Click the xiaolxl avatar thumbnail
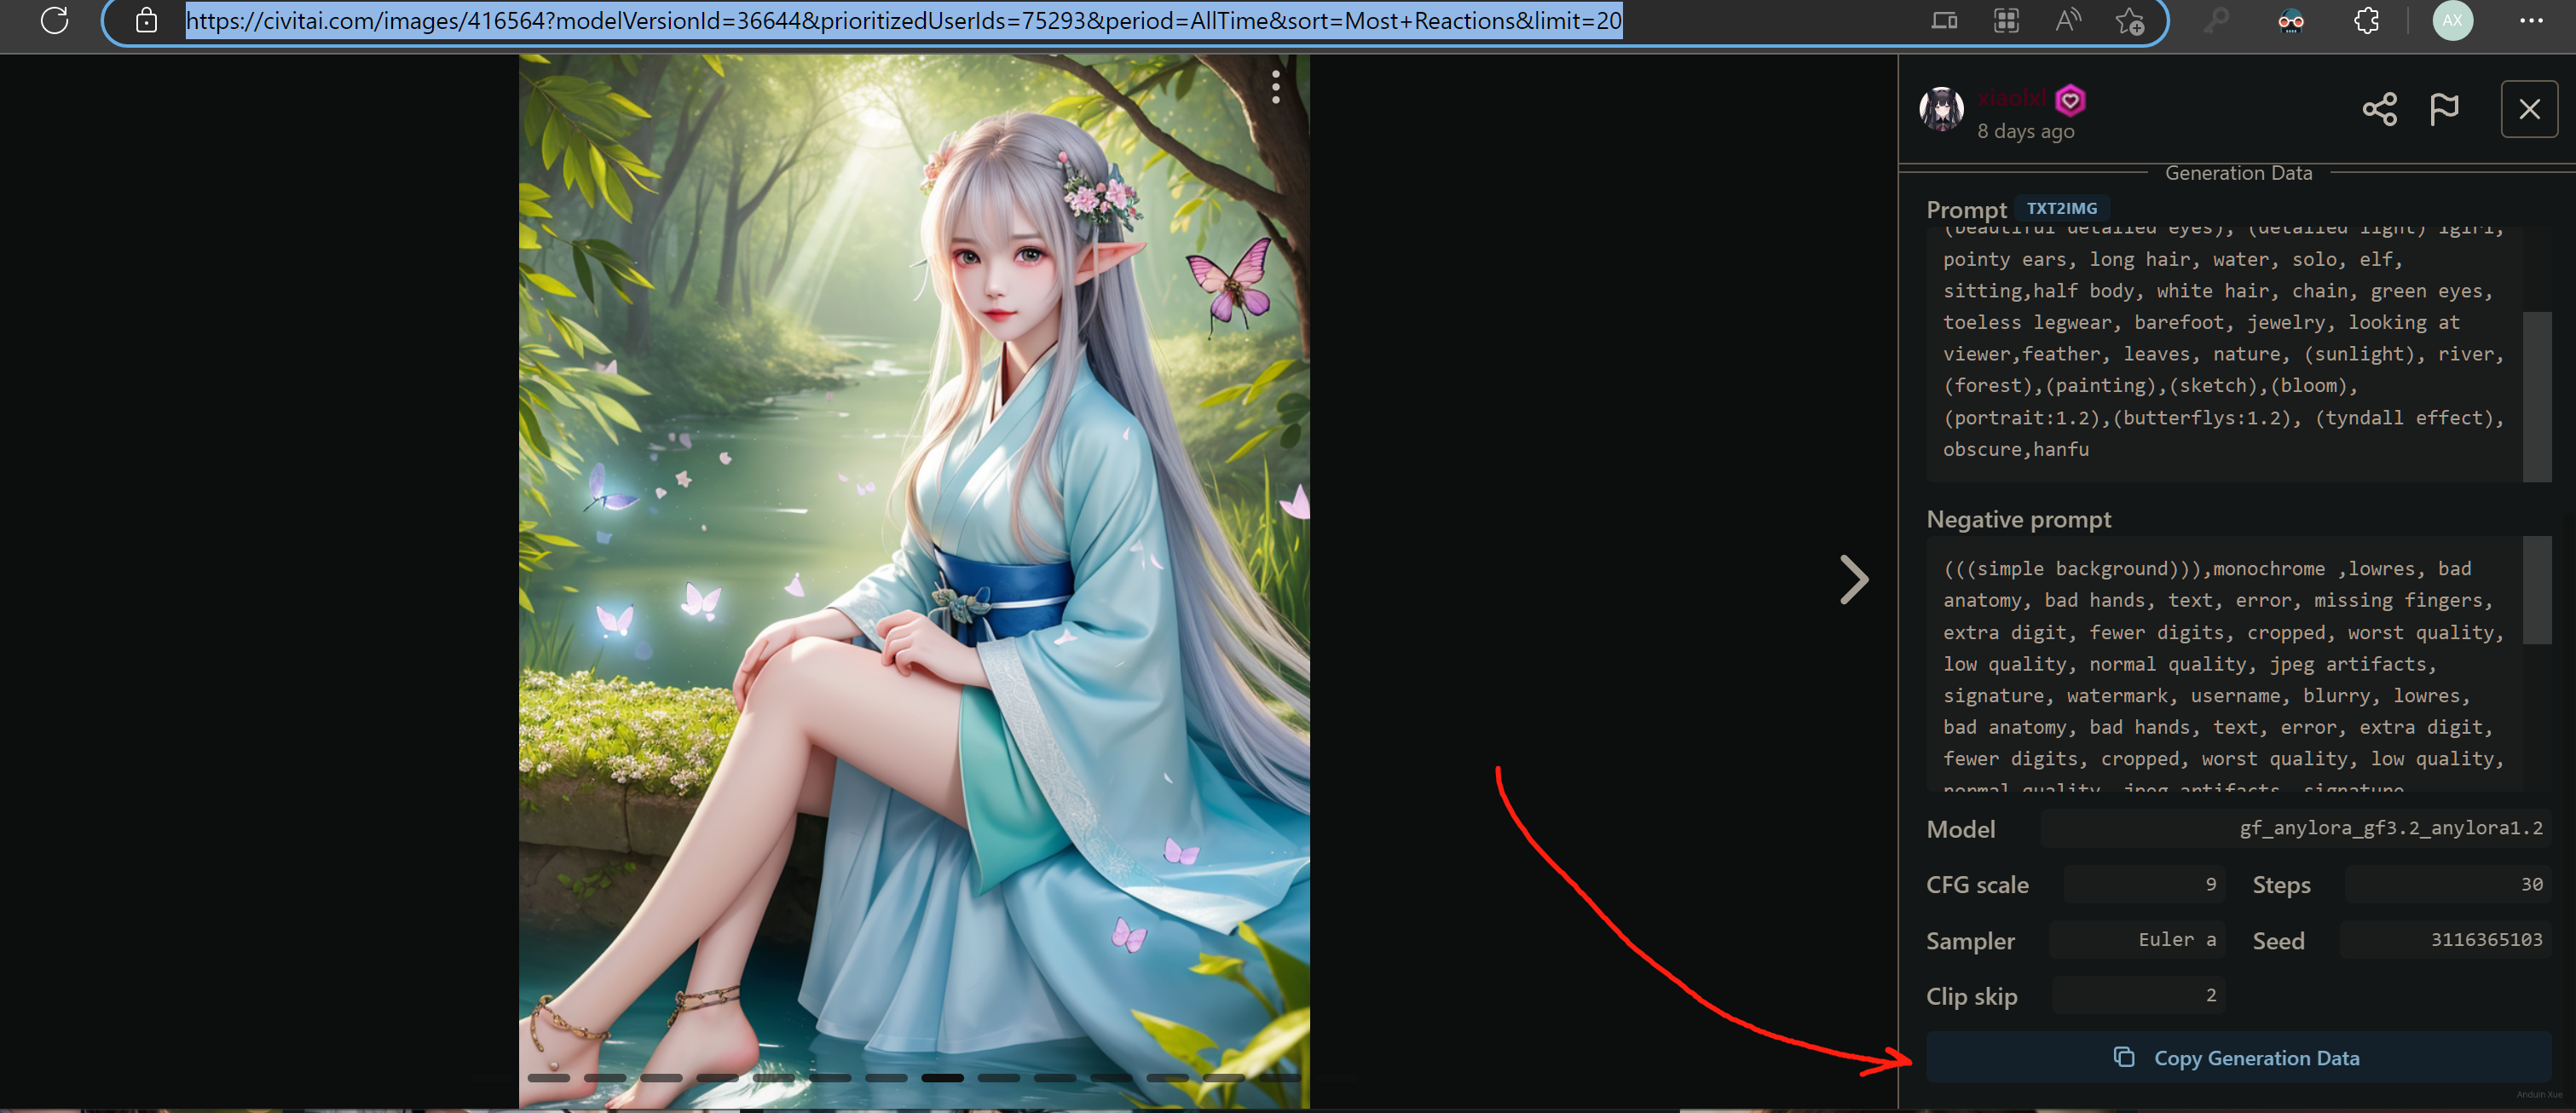 tap(1941, 109)
